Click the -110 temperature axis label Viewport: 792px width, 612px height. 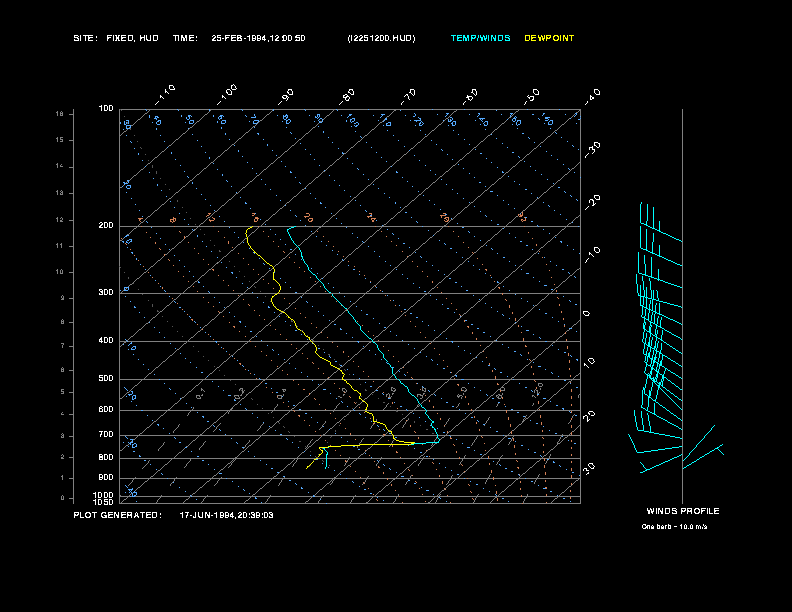click(x=166, y=93)
